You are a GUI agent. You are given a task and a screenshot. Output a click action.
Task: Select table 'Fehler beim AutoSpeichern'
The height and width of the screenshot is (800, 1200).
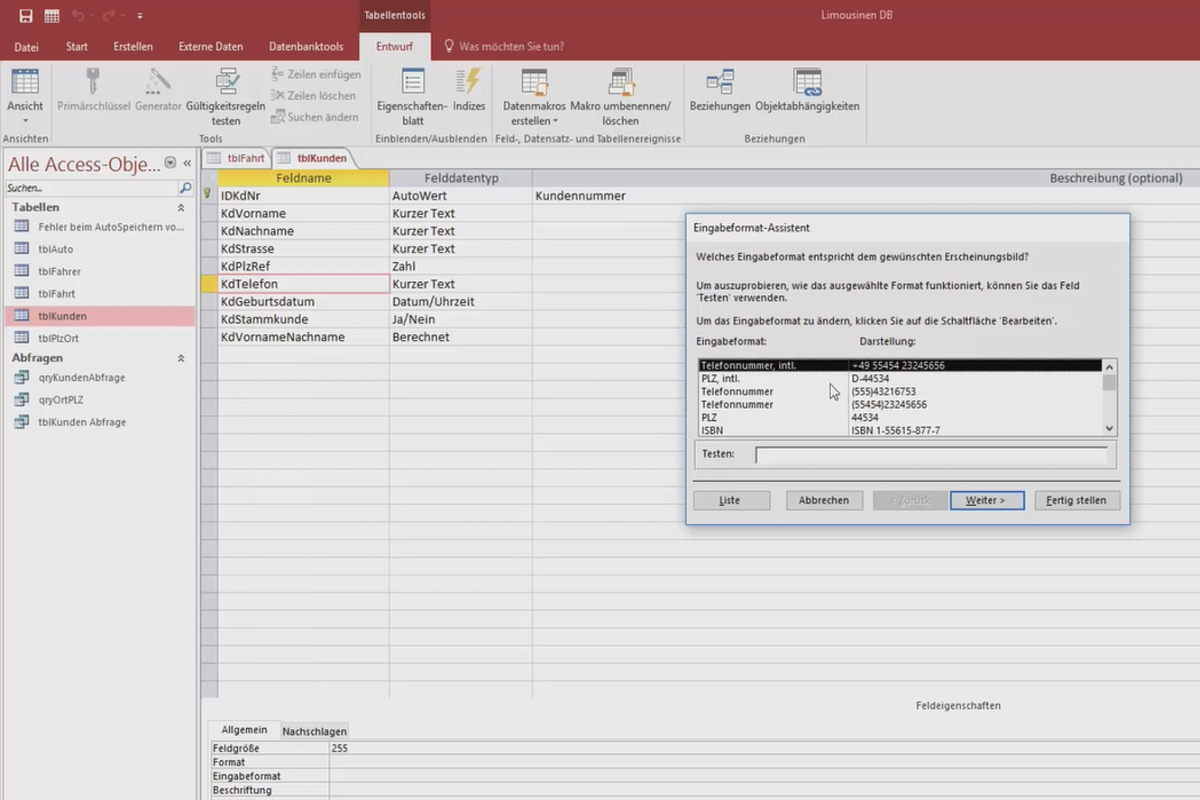[x=99, y=227]
